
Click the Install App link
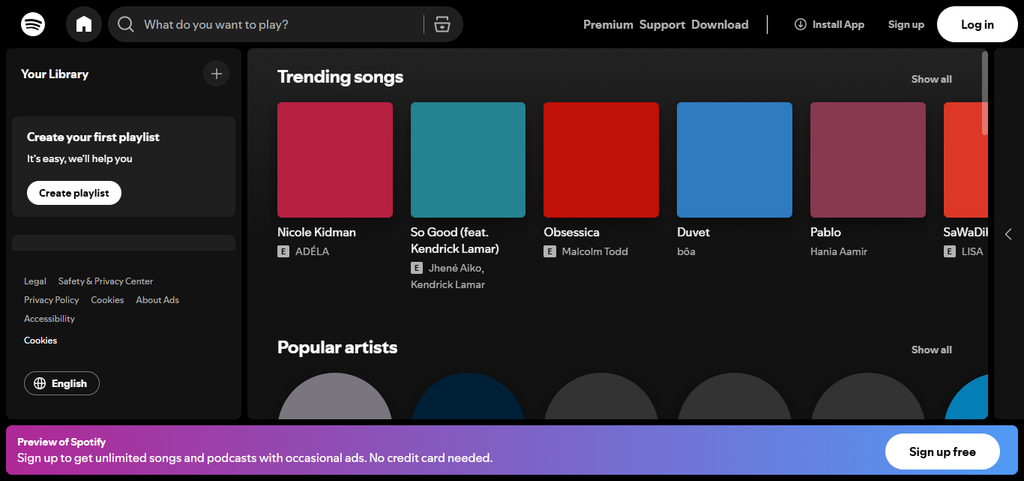point(829,25)
